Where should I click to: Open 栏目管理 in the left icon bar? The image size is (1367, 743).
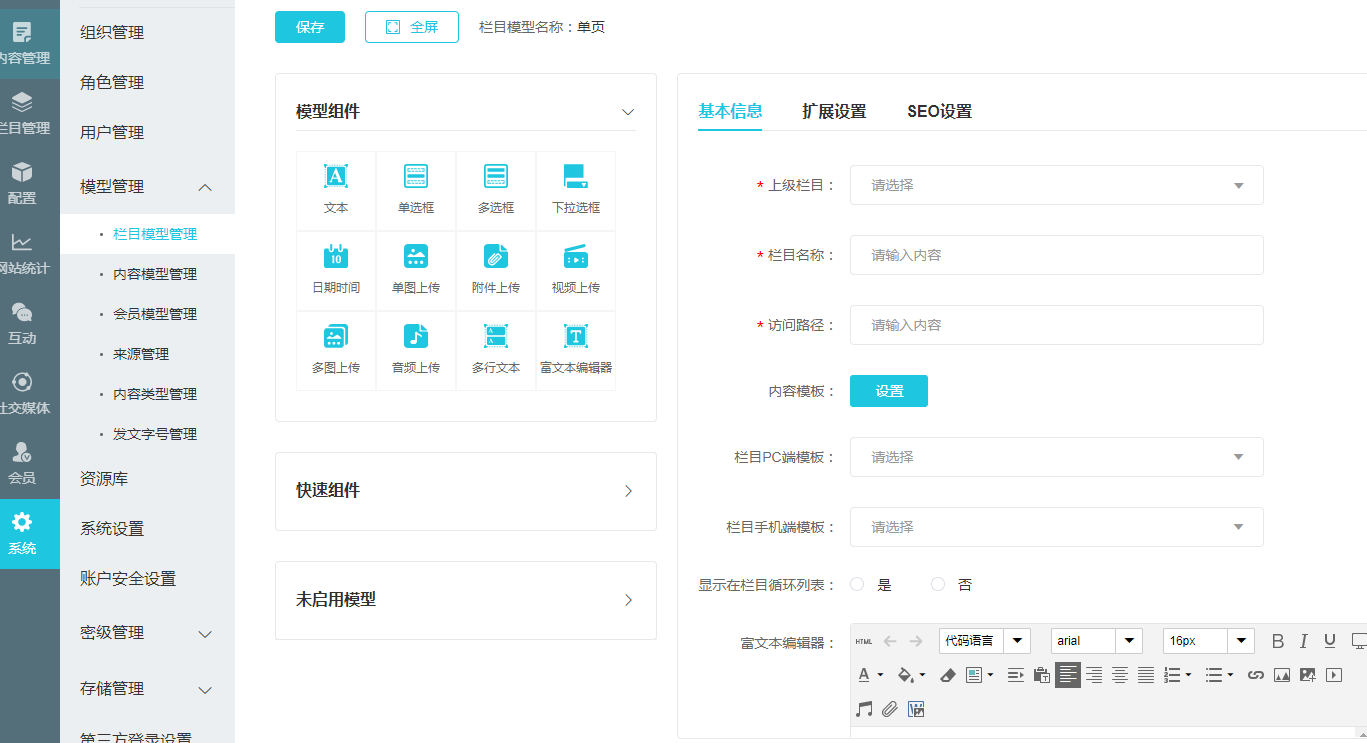22,114
